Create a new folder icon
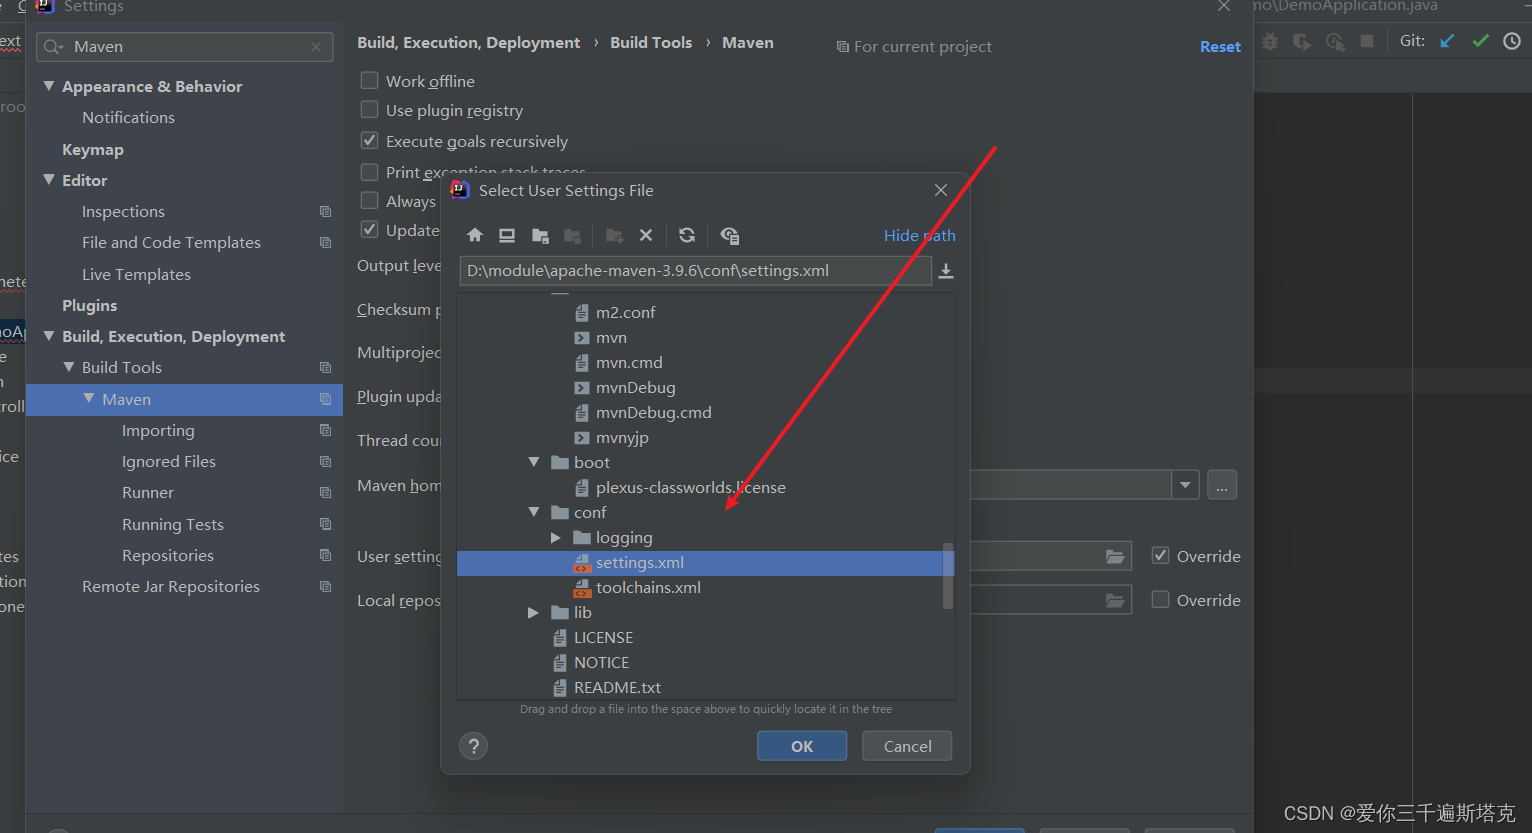This screenshot has width=1532, height=833. tap(615, 235)
